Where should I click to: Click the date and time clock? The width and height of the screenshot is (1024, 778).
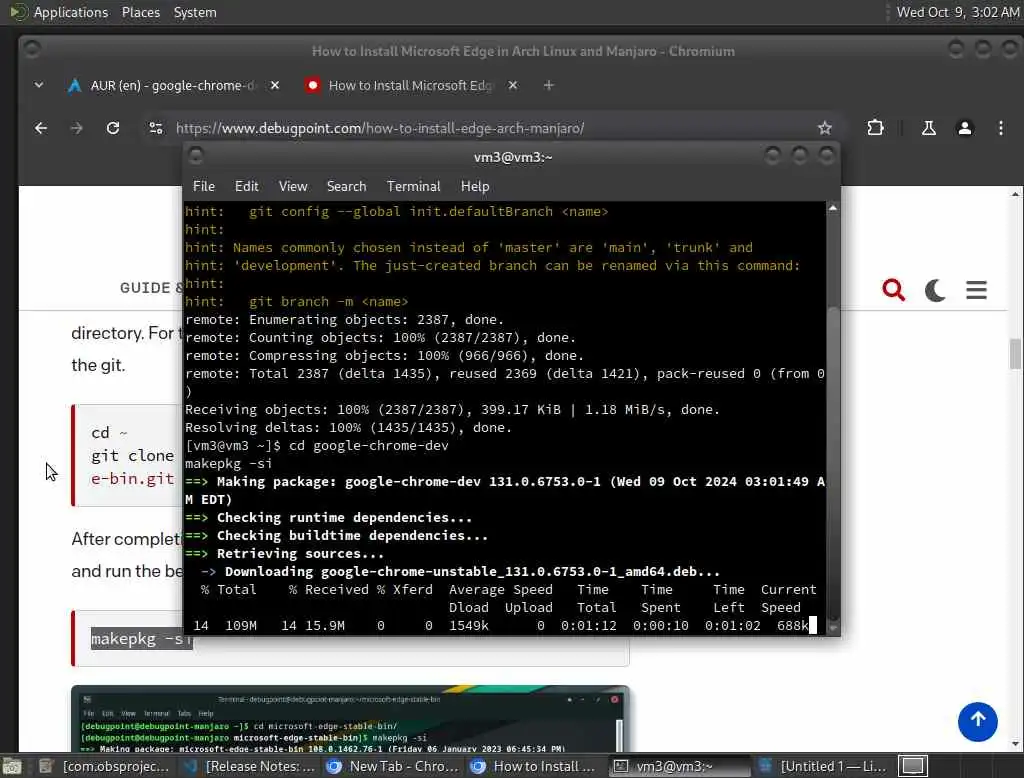957,12
